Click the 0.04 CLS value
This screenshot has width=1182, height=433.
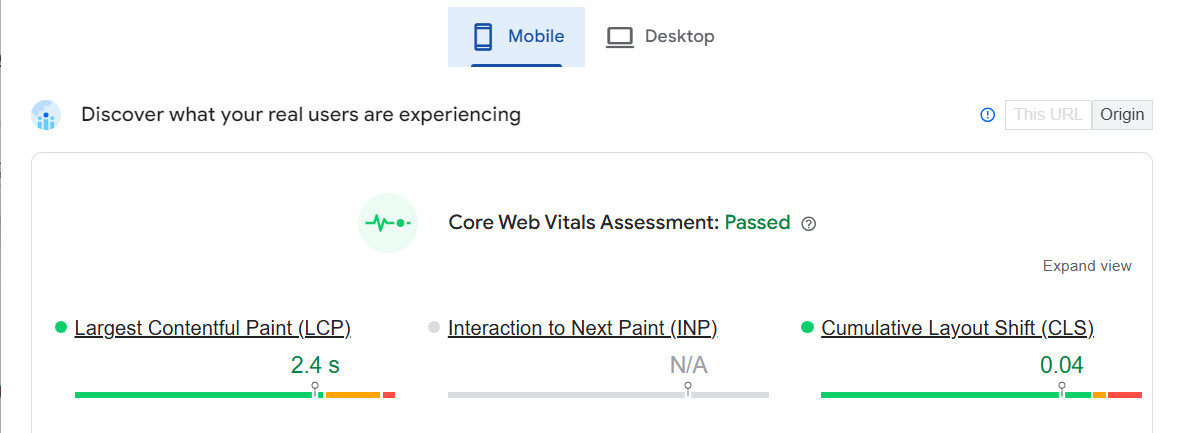coord(1061,365)
